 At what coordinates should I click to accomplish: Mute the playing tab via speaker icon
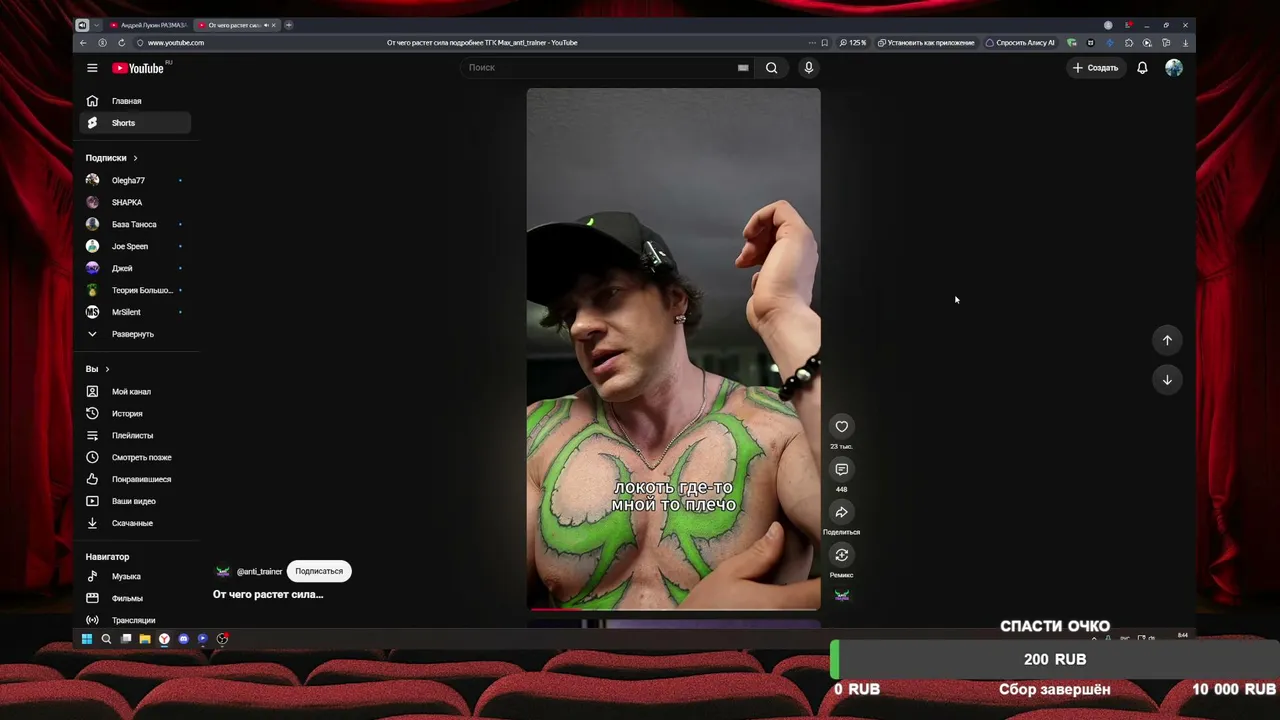click(x=265, y=25)
